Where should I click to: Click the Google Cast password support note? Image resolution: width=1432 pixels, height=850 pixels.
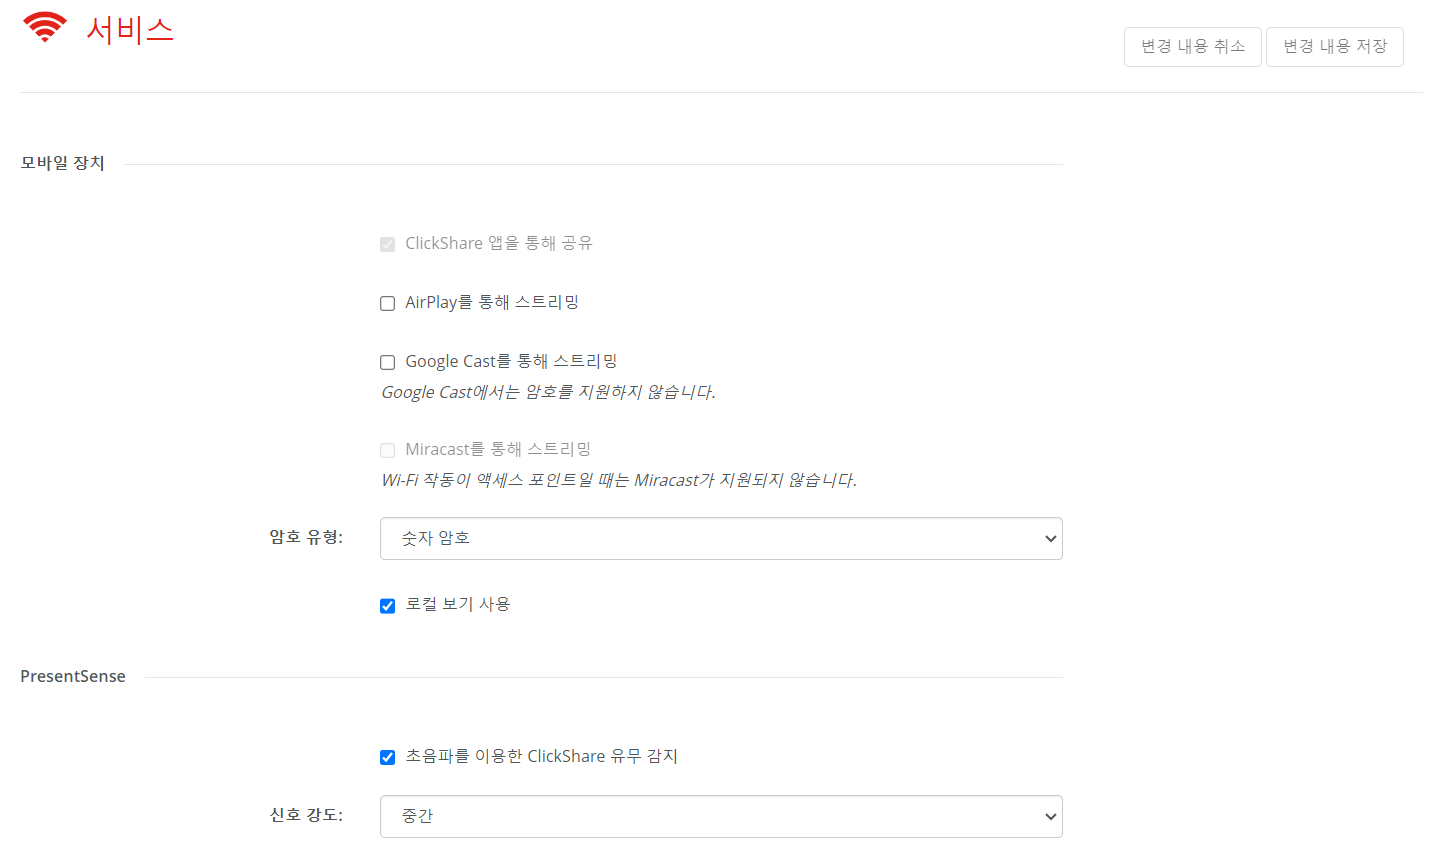[x=548, y=392]
